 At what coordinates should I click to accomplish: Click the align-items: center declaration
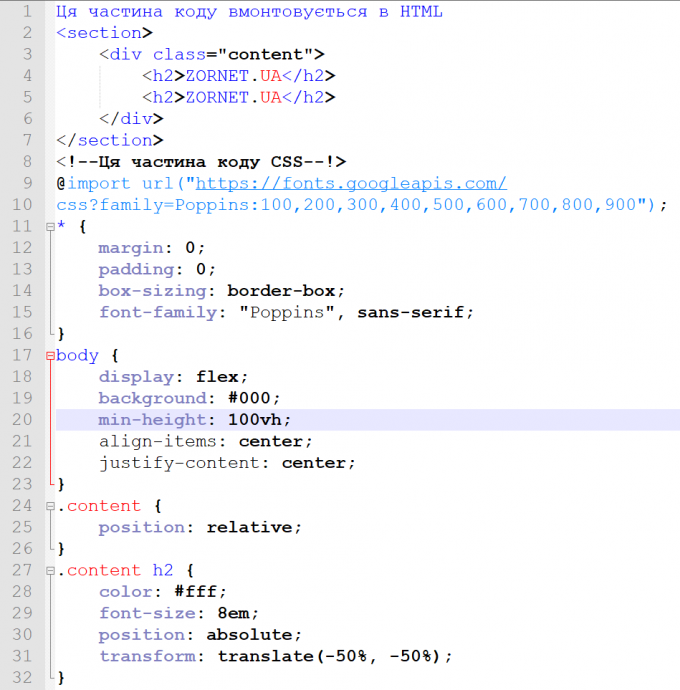point(206,441)
